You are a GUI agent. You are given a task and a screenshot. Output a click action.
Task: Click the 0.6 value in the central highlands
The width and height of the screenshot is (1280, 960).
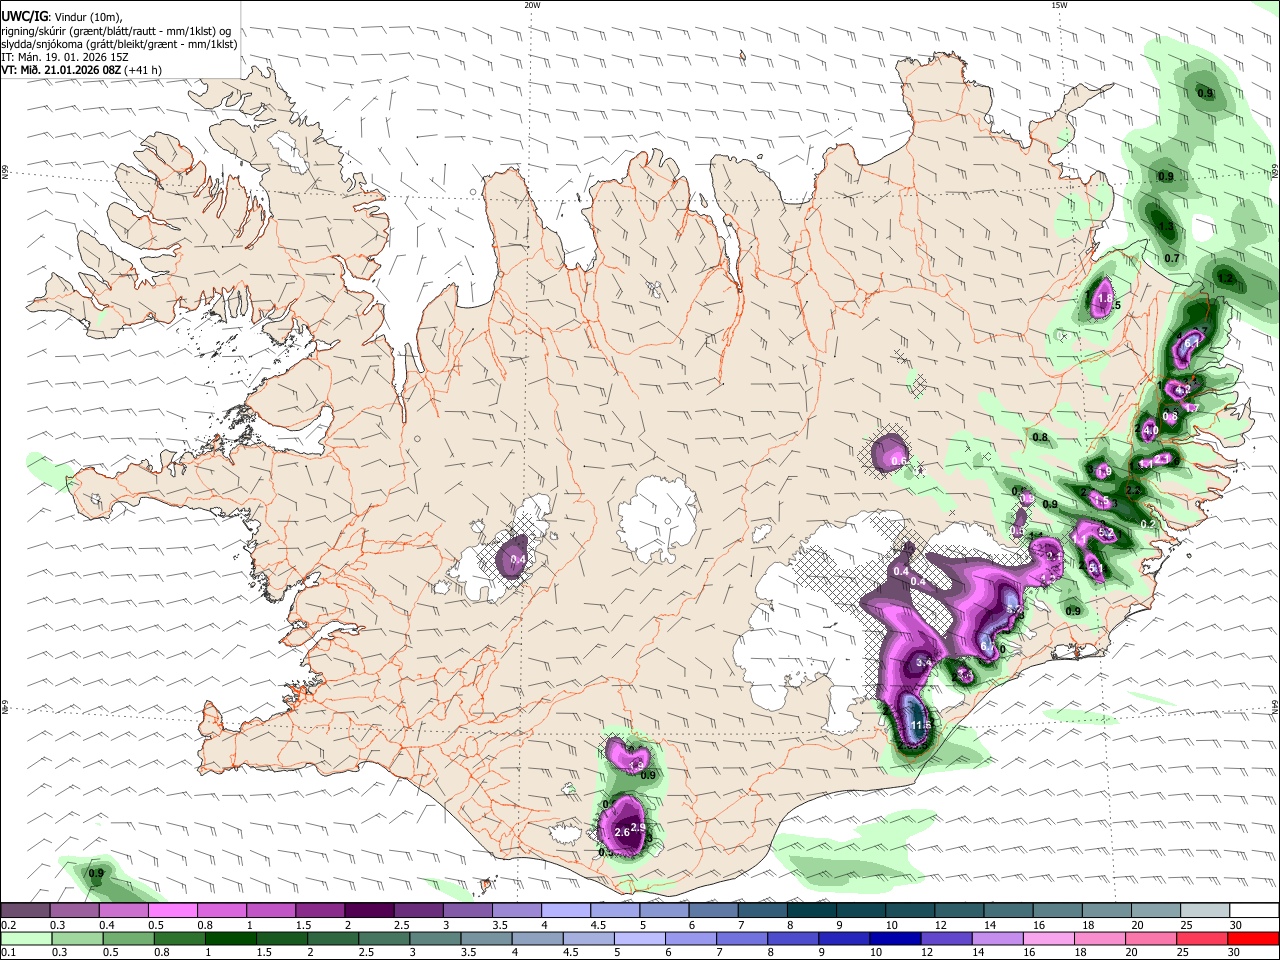[898, 461]
